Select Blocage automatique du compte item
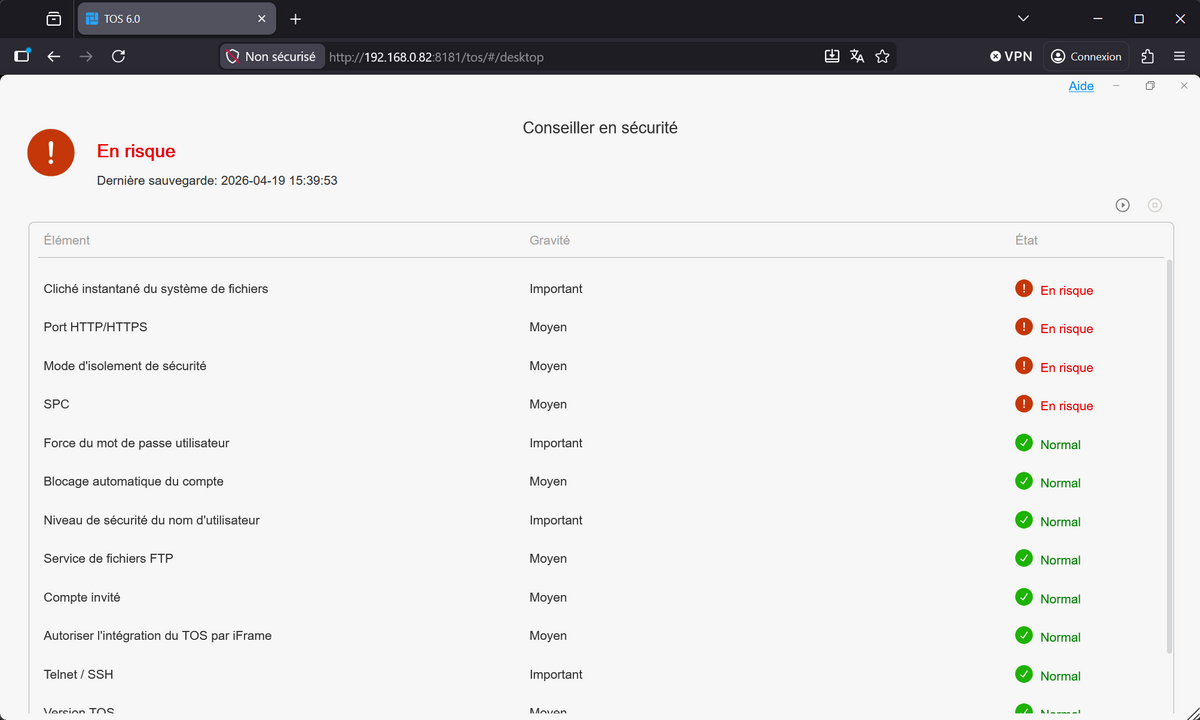1200x720 pixels. coord(134,481)
